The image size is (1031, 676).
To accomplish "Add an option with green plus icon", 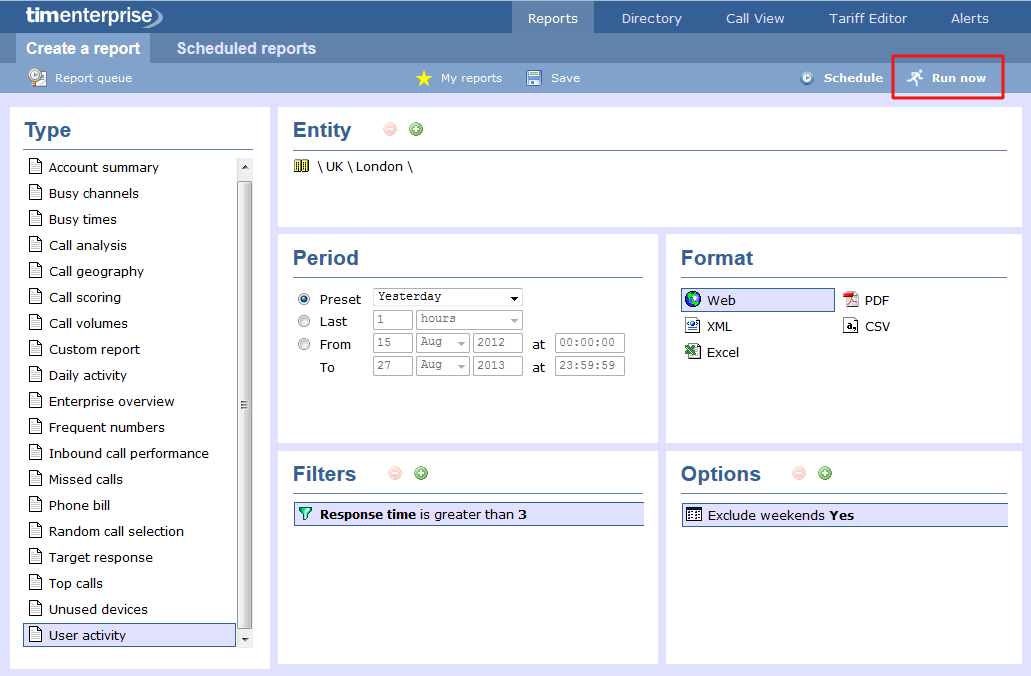I will (x=825, y=473).
